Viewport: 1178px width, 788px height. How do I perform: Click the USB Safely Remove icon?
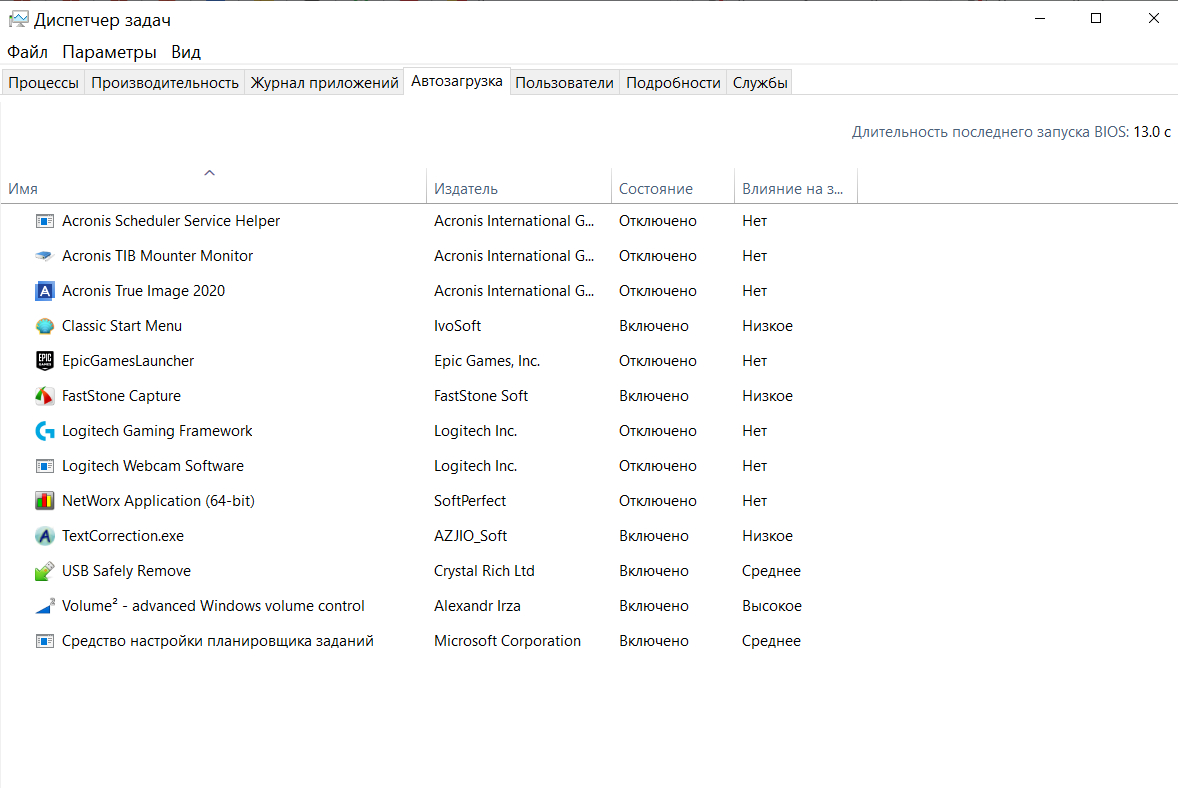(x=44, y=571)
